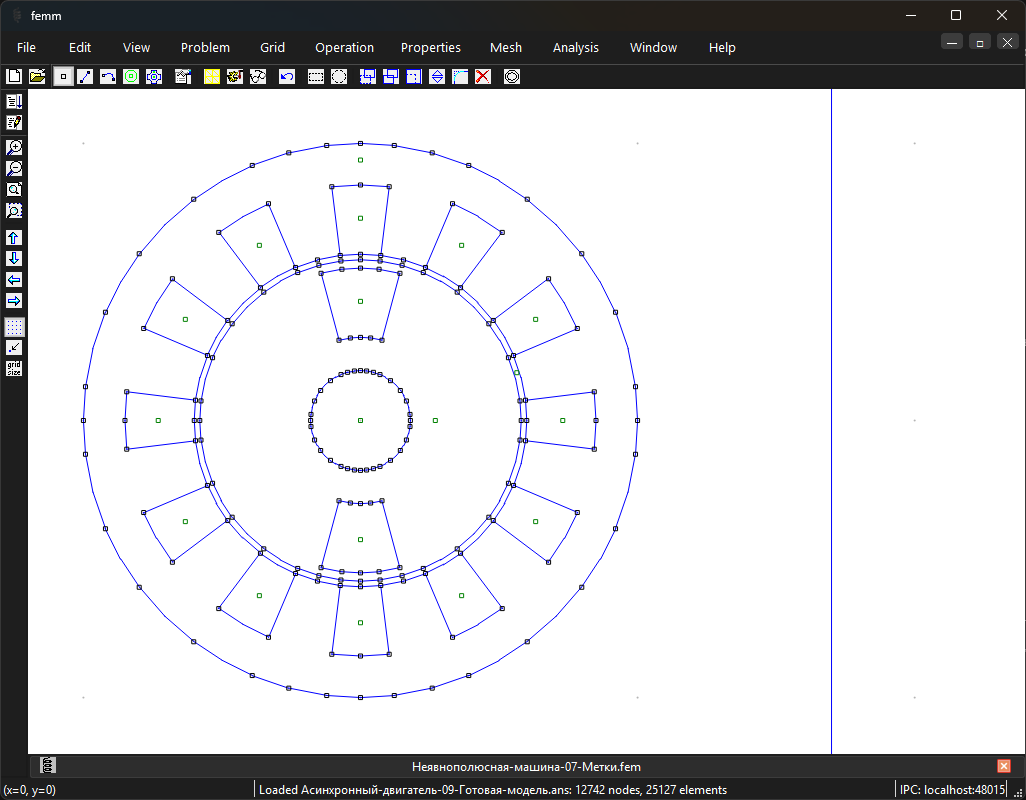
Task: Choose rectangular selection tool
Action: click(316, 77)
